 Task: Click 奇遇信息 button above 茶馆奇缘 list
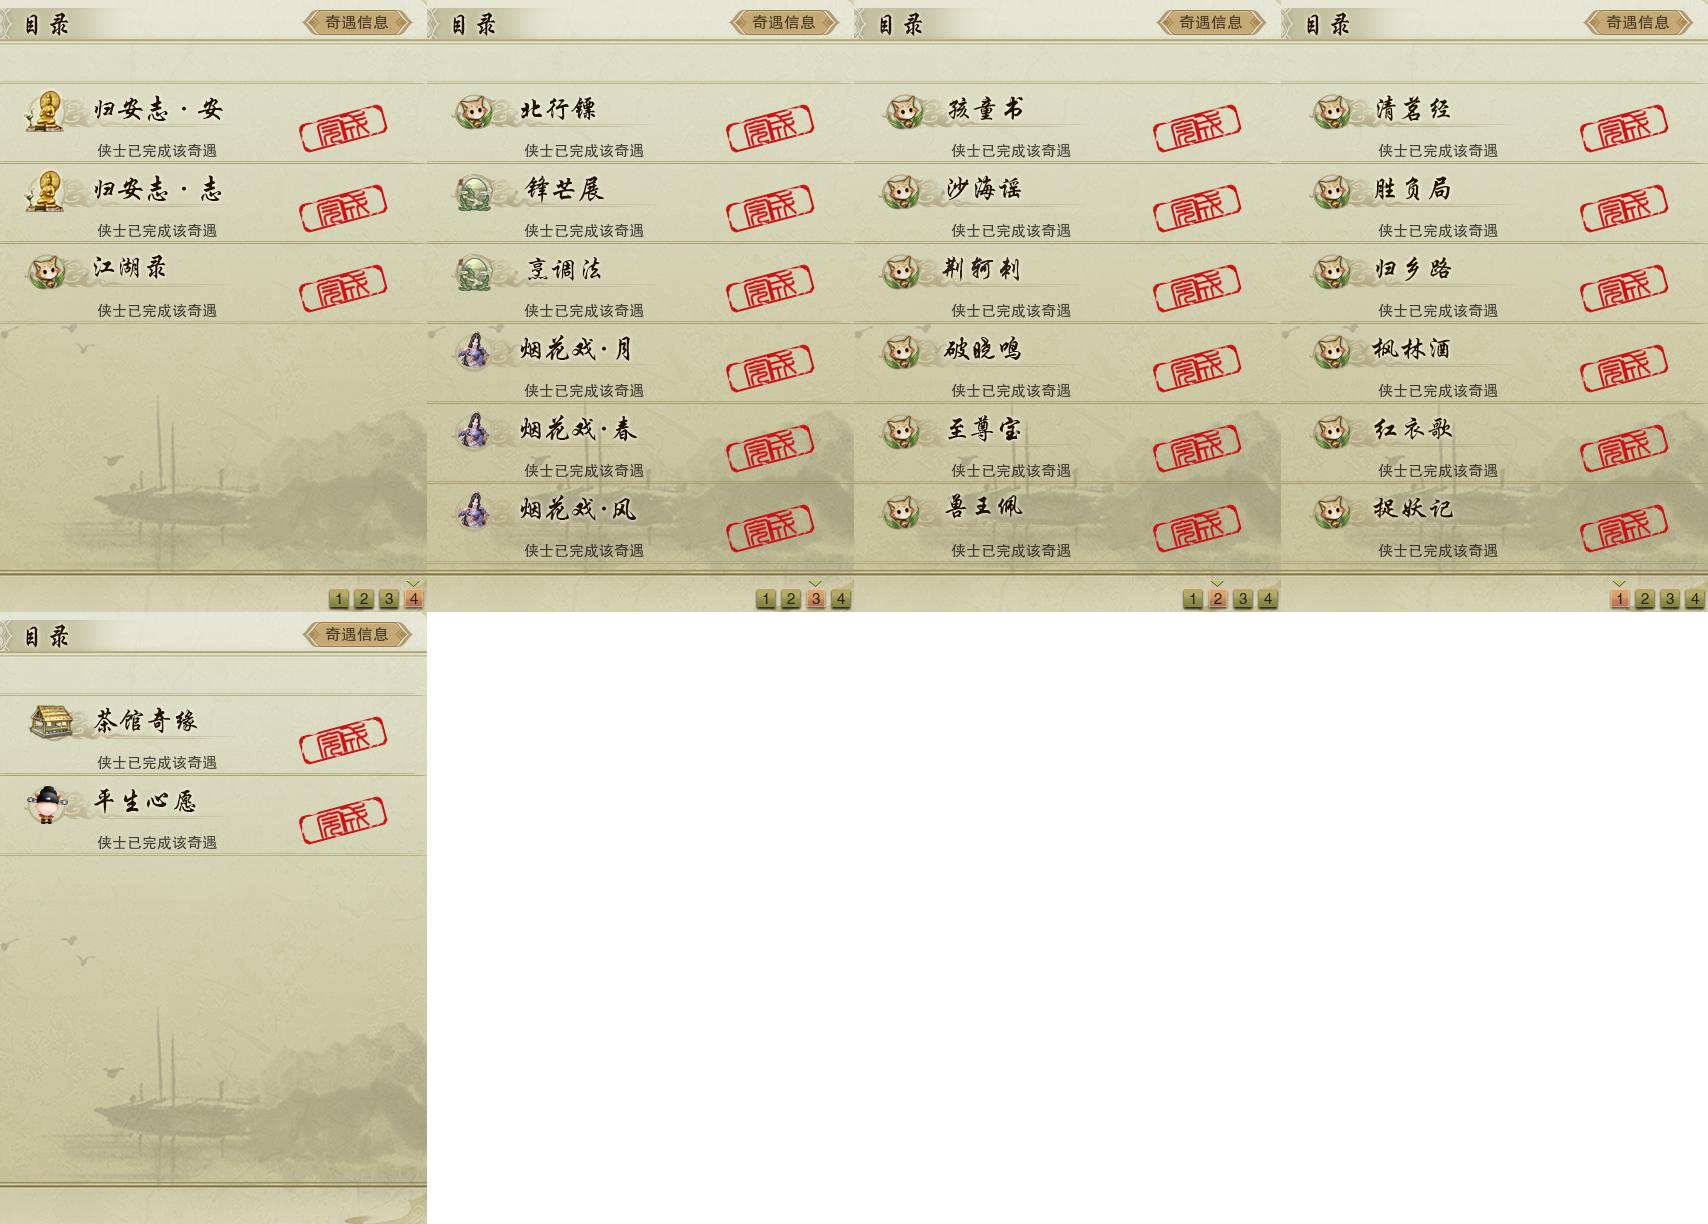[x=357, y=634]
